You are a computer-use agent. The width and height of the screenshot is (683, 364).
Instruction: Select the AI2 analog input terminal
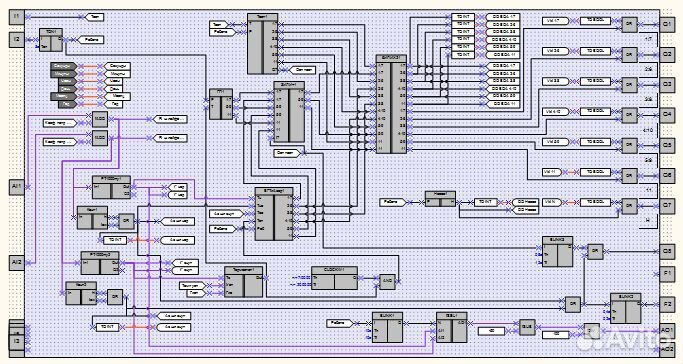pyautogui.click(x=17, y=263)
